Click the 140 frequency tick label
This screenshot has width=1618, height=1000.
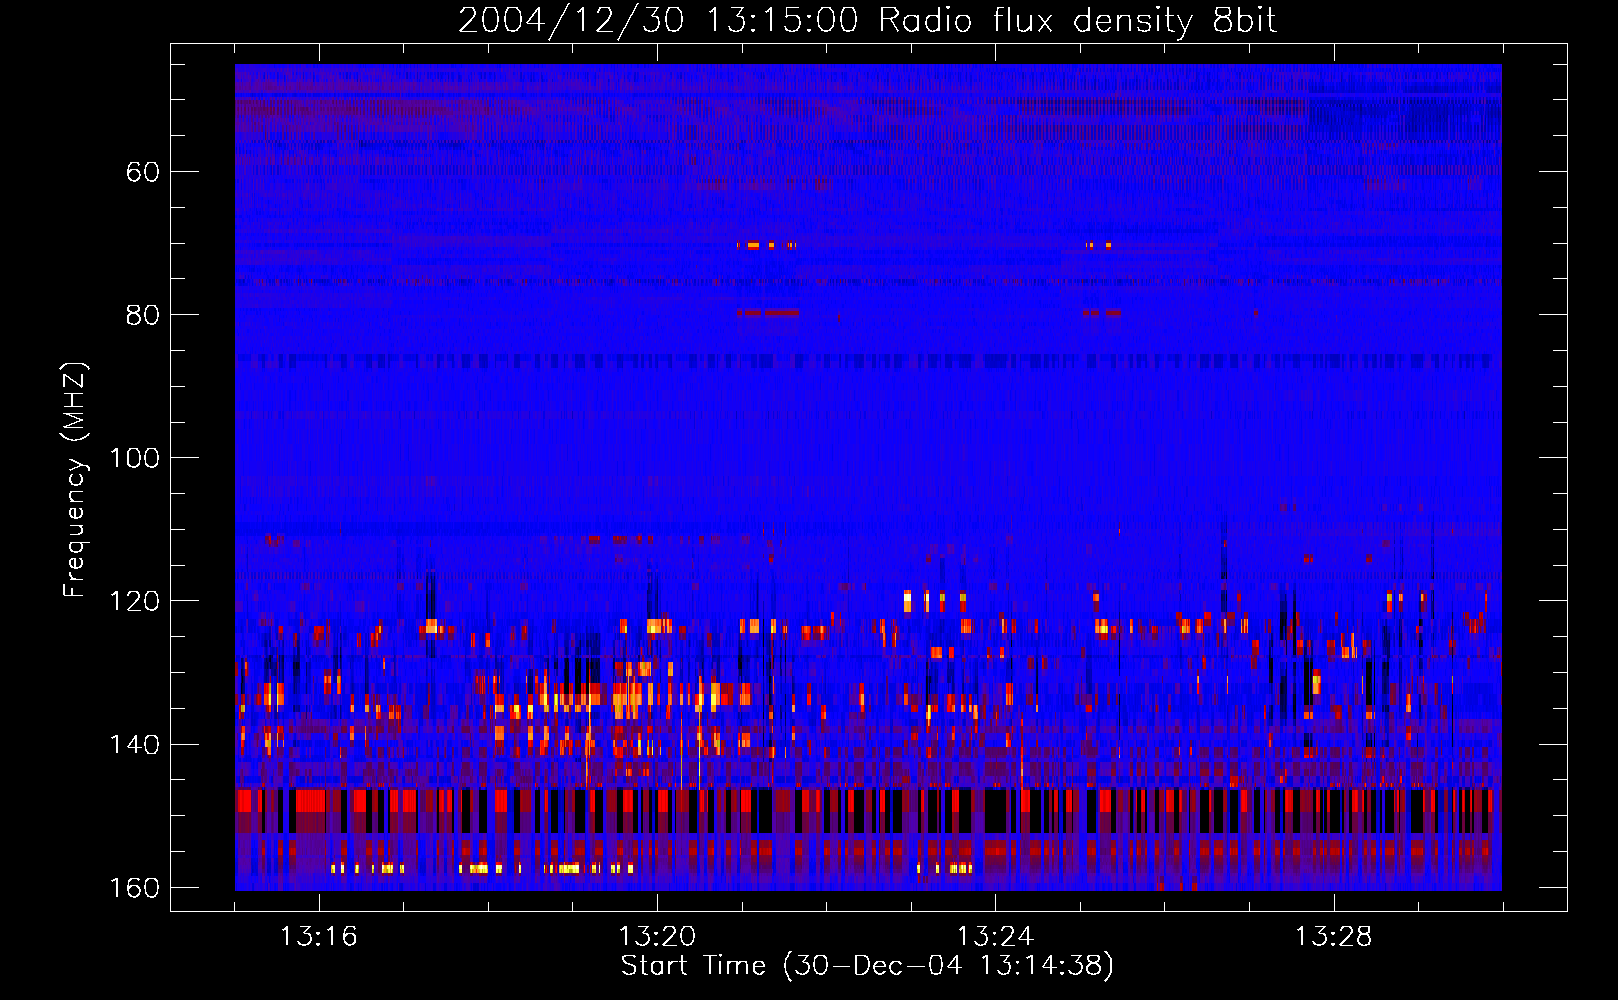click(x=134, y=745)
